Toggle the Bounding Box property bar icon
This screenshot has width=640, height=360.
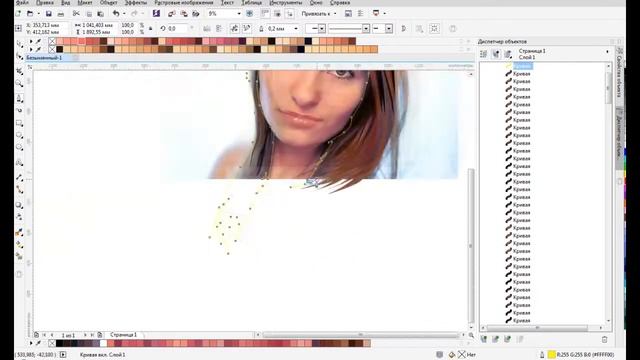(434, 29)
